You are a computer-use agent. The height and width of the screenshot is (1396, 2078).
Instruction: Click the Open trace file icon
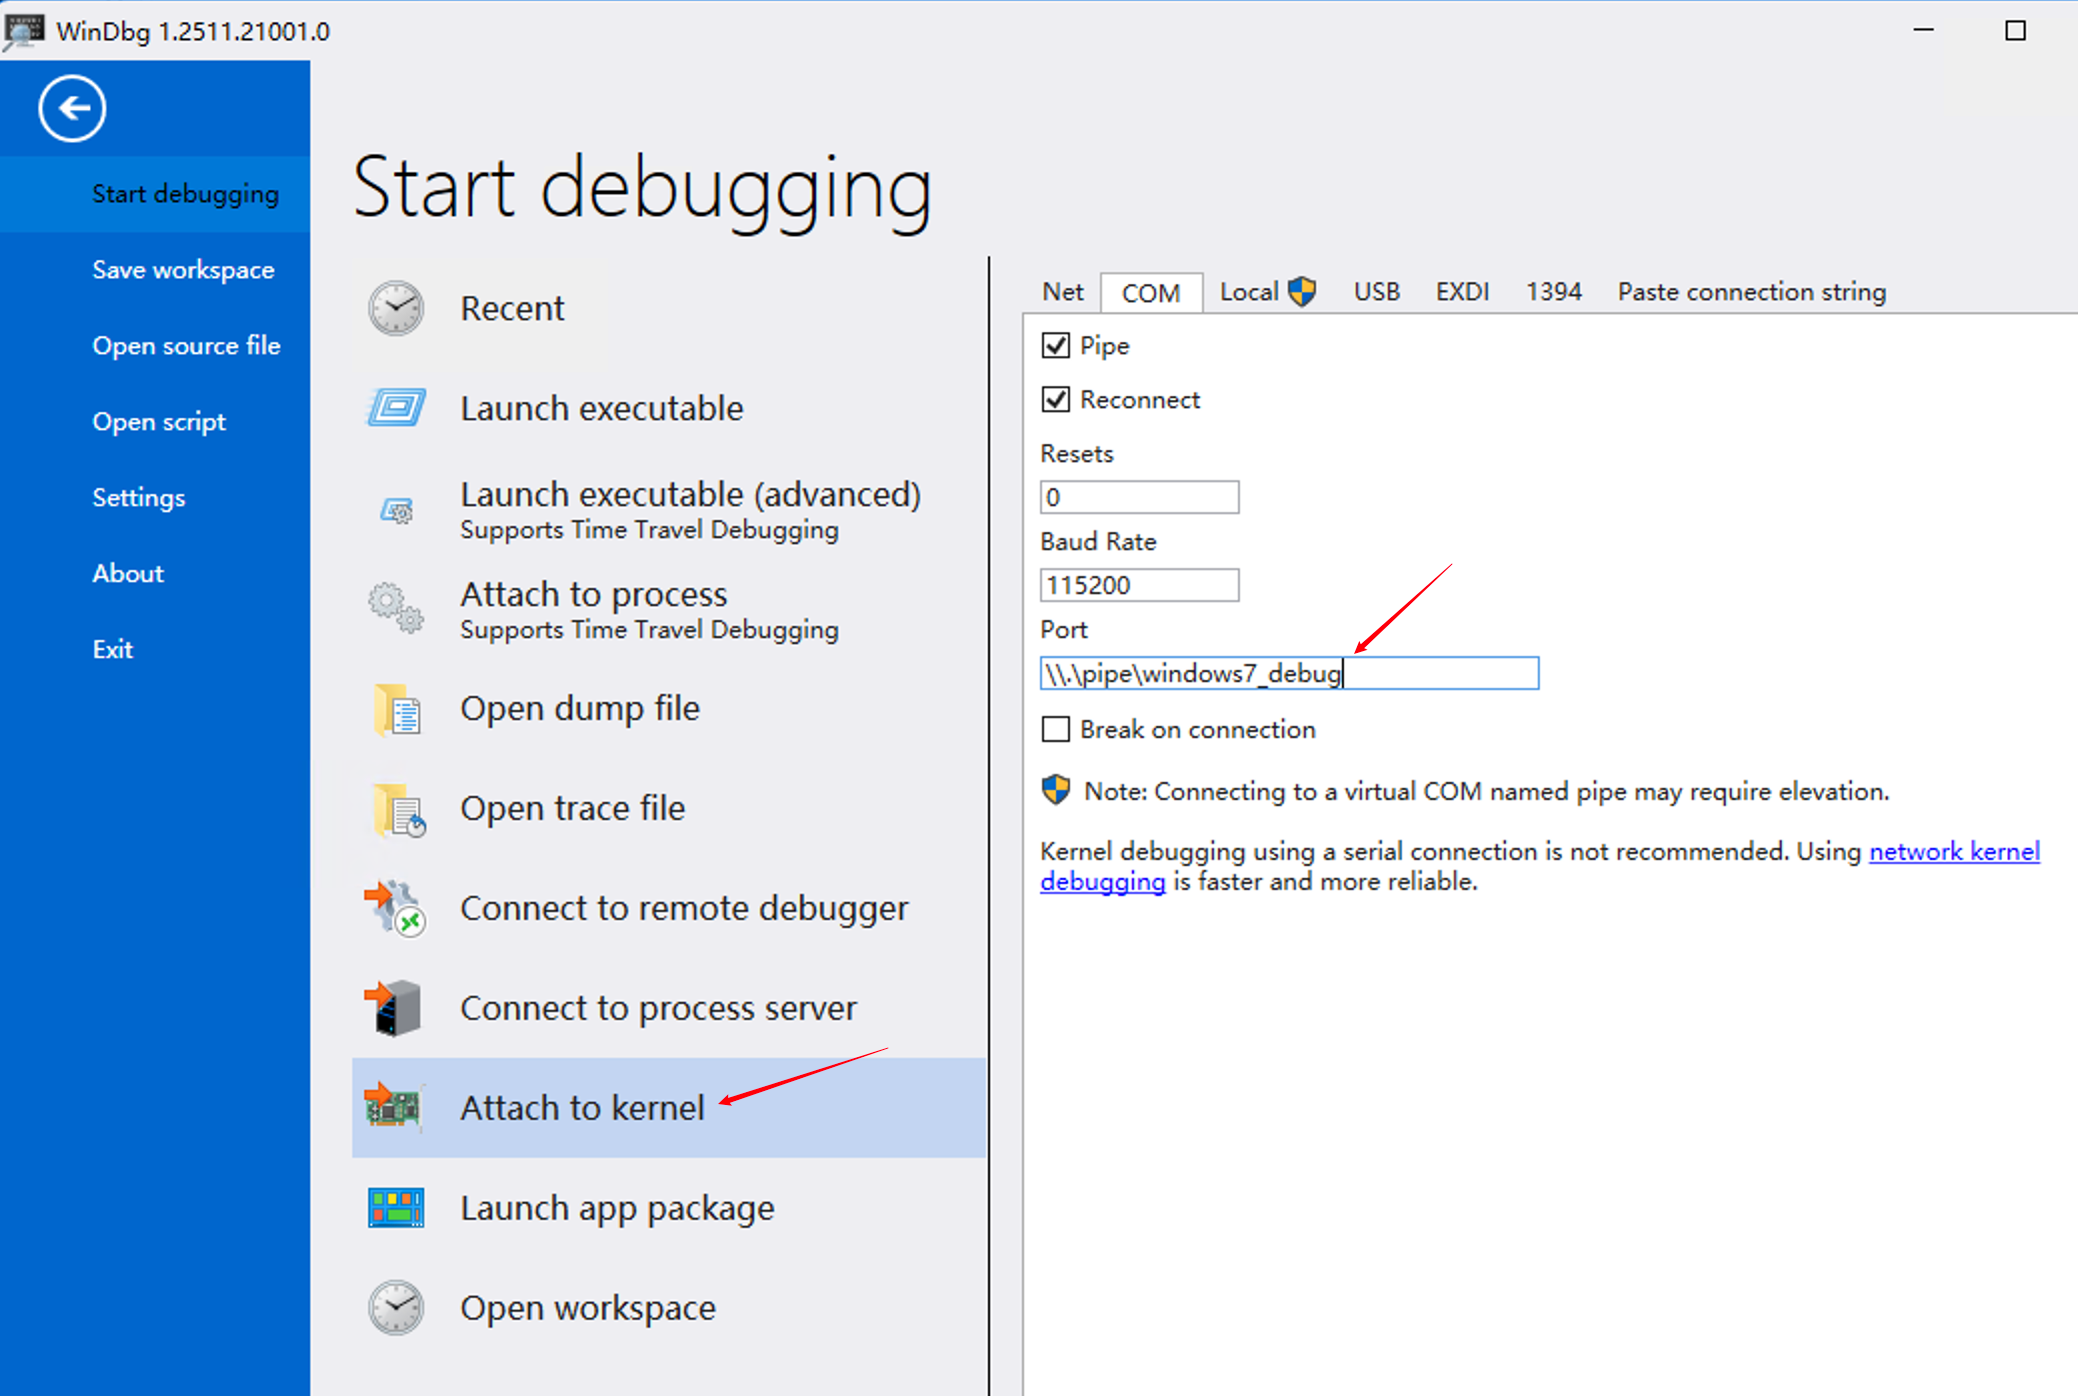[398, 809]
